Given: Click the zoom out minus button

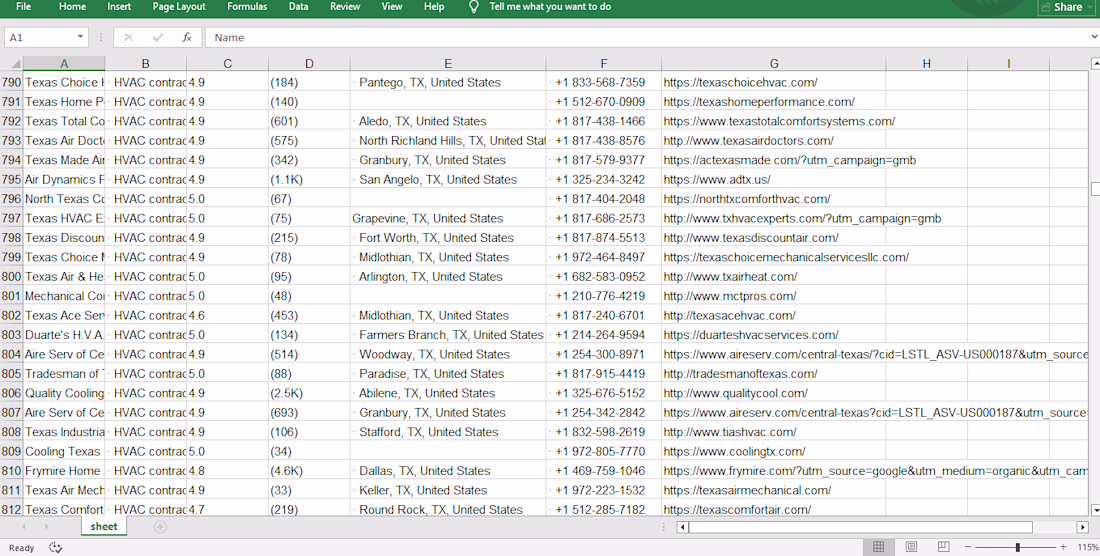Looking at the screenshot, I should (x=968, y=547).
